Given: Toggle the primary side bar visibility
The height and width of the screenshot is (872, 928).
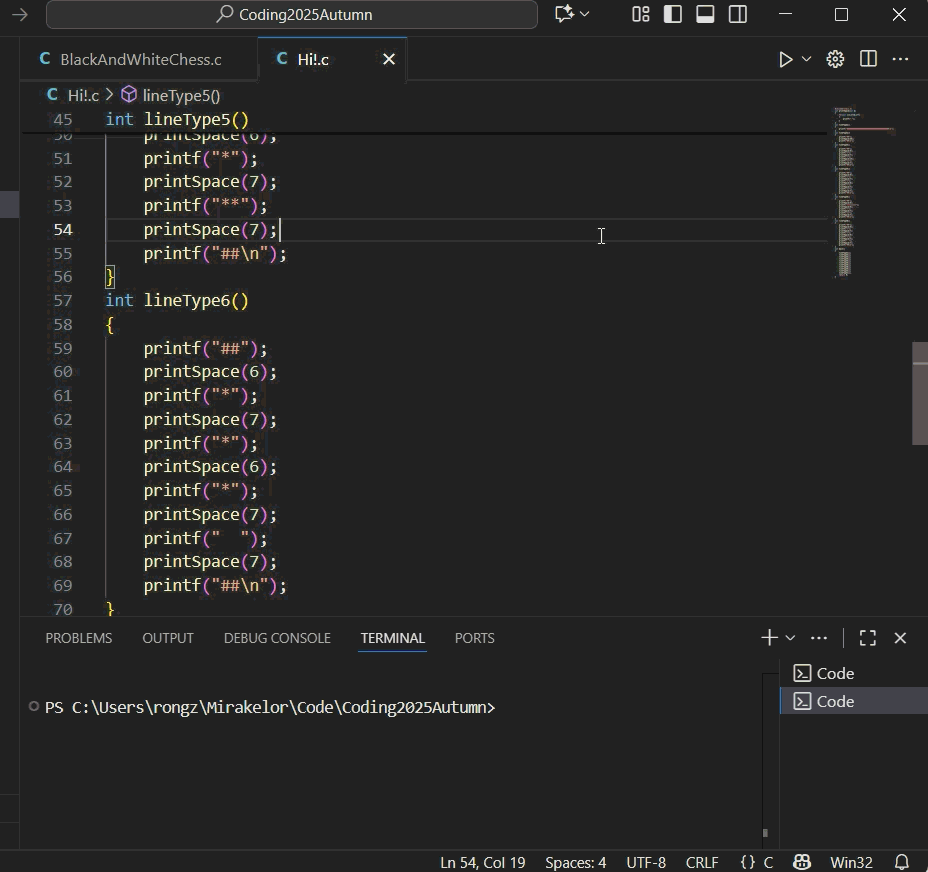Looking at the screenshot, I should pos(673,14).
